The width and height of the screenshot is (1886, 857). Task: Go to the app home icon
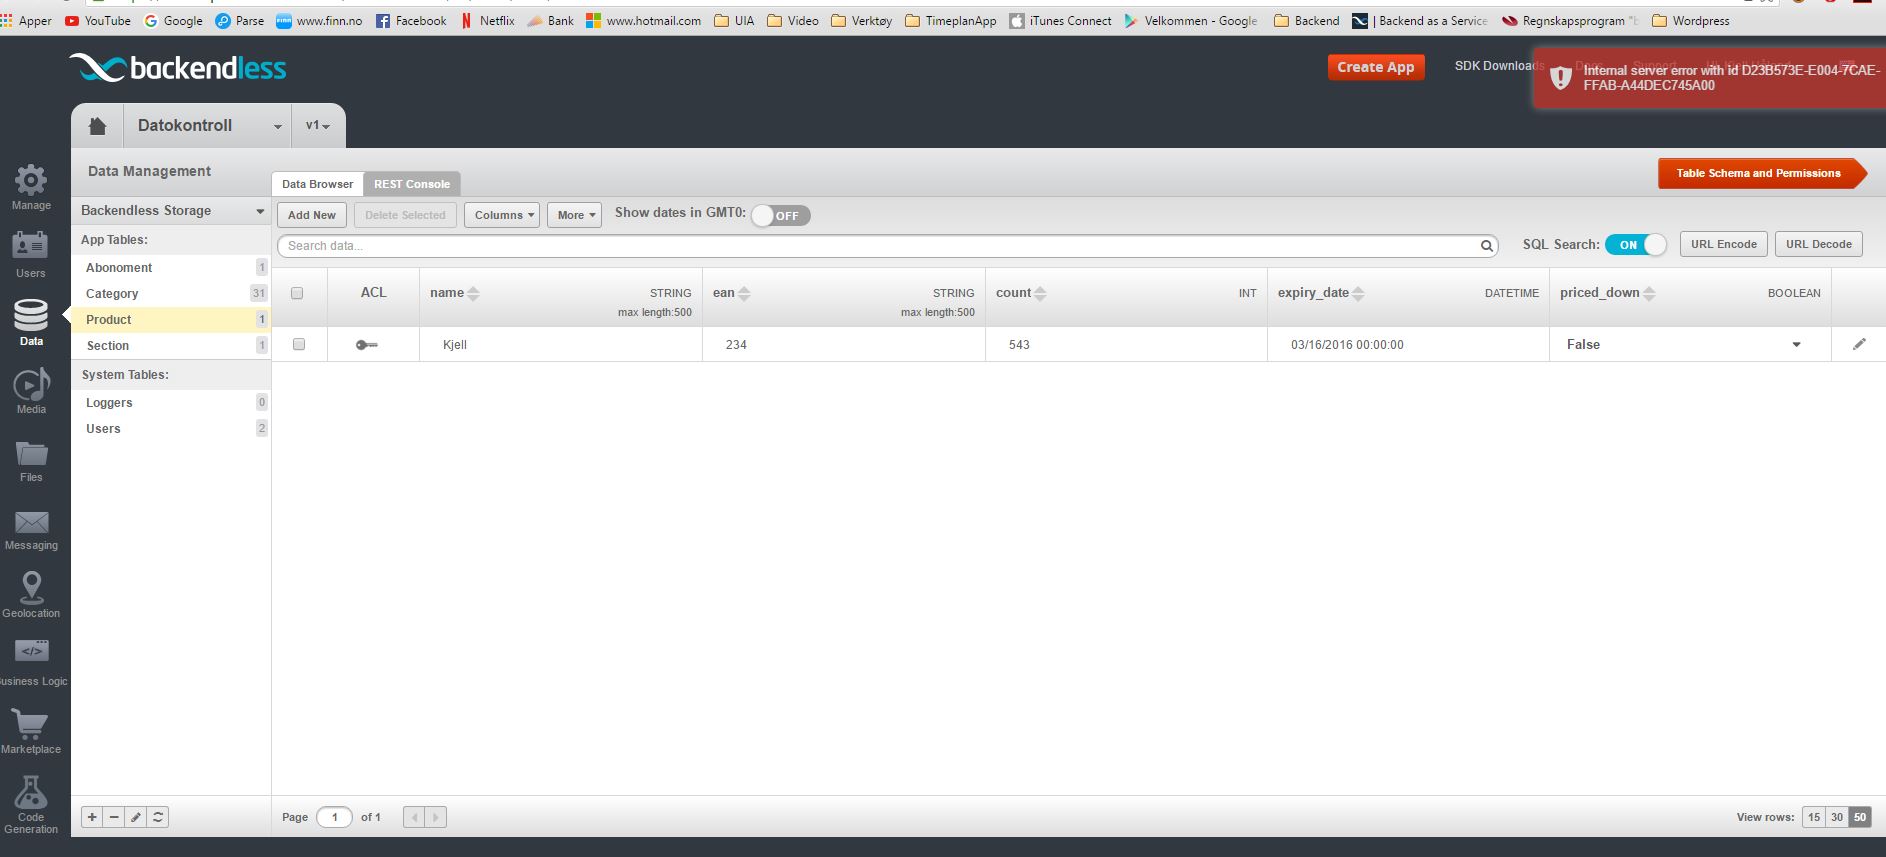97,126
